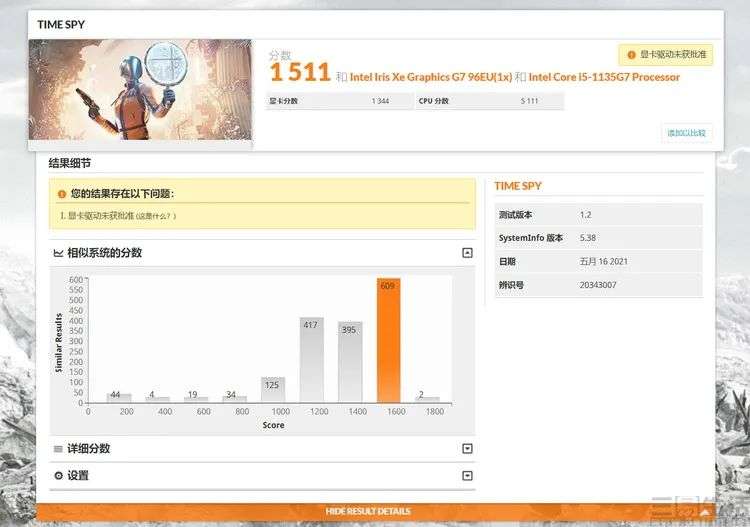The width and height of the screenshot is (750, 527).
Task: Expand the 设置 section
Action: (467, 475)
